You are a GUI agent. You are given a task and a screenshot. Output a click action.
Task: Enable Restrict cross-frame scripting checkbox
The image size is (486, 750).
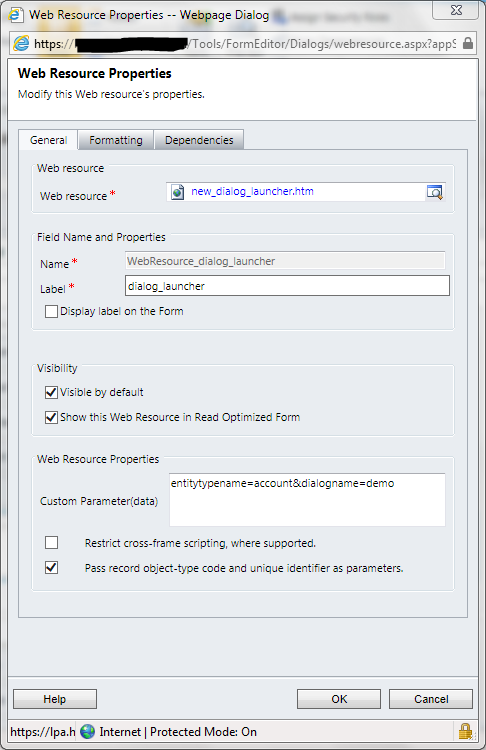pyautogui.click(x=51, y=542)
